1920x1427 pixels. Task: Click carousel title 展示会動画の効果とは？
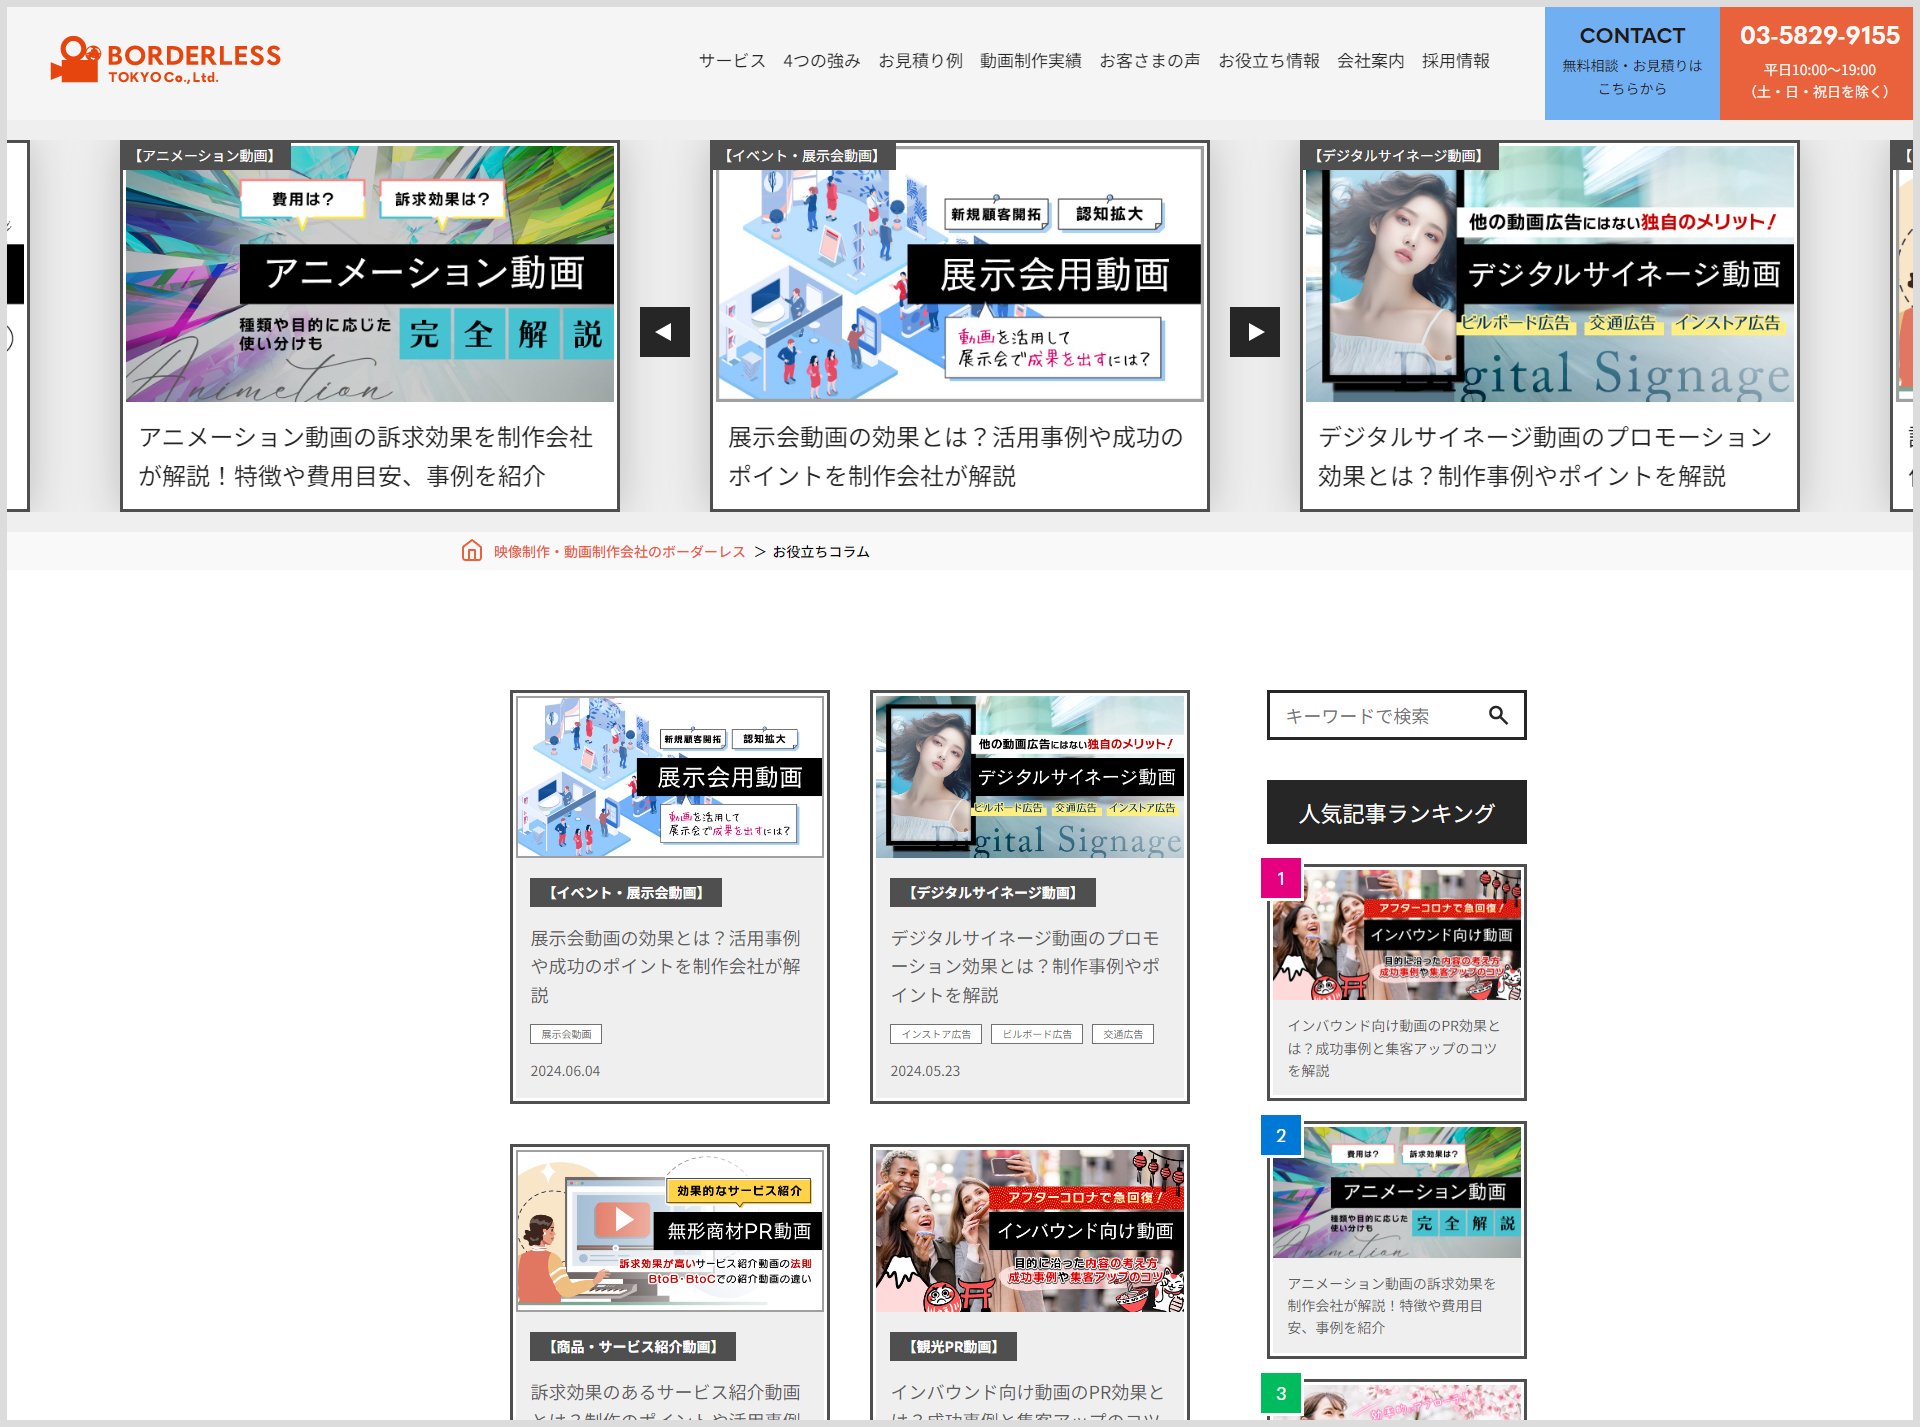click(x=955, y=456)
